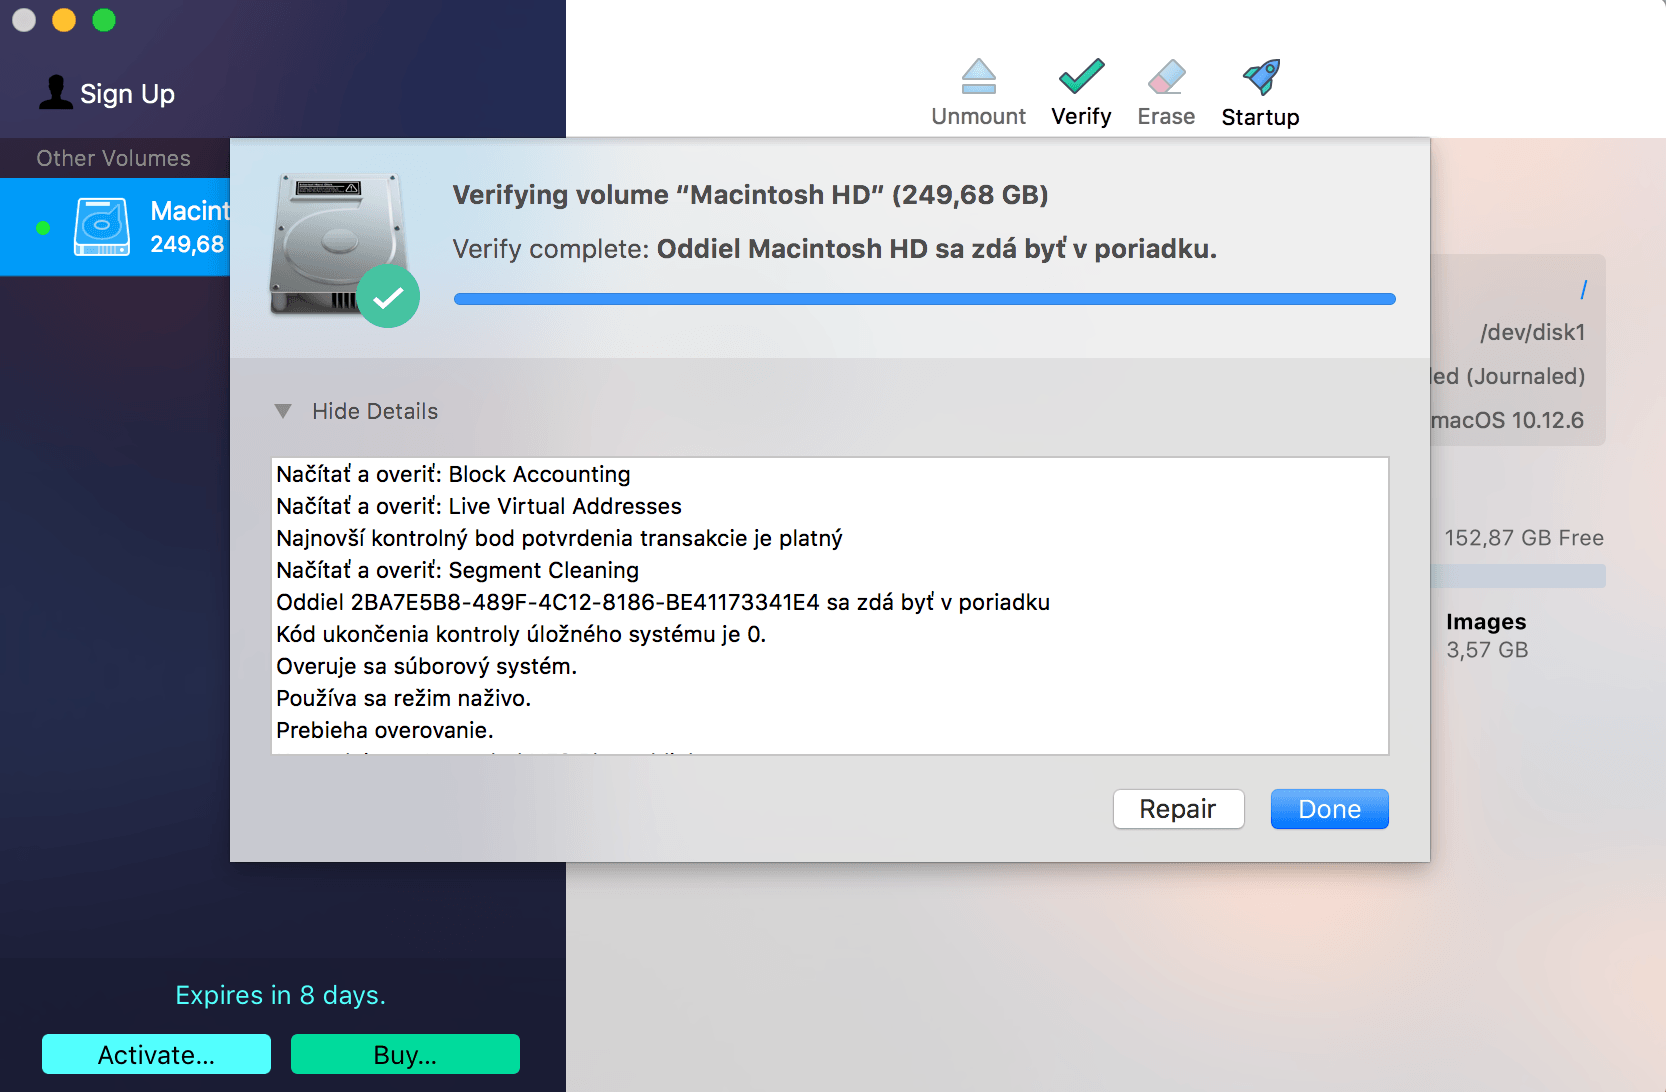Click the 'Verify complete' status message
Screen dimensions: 1666x1092
coord(834,248)
